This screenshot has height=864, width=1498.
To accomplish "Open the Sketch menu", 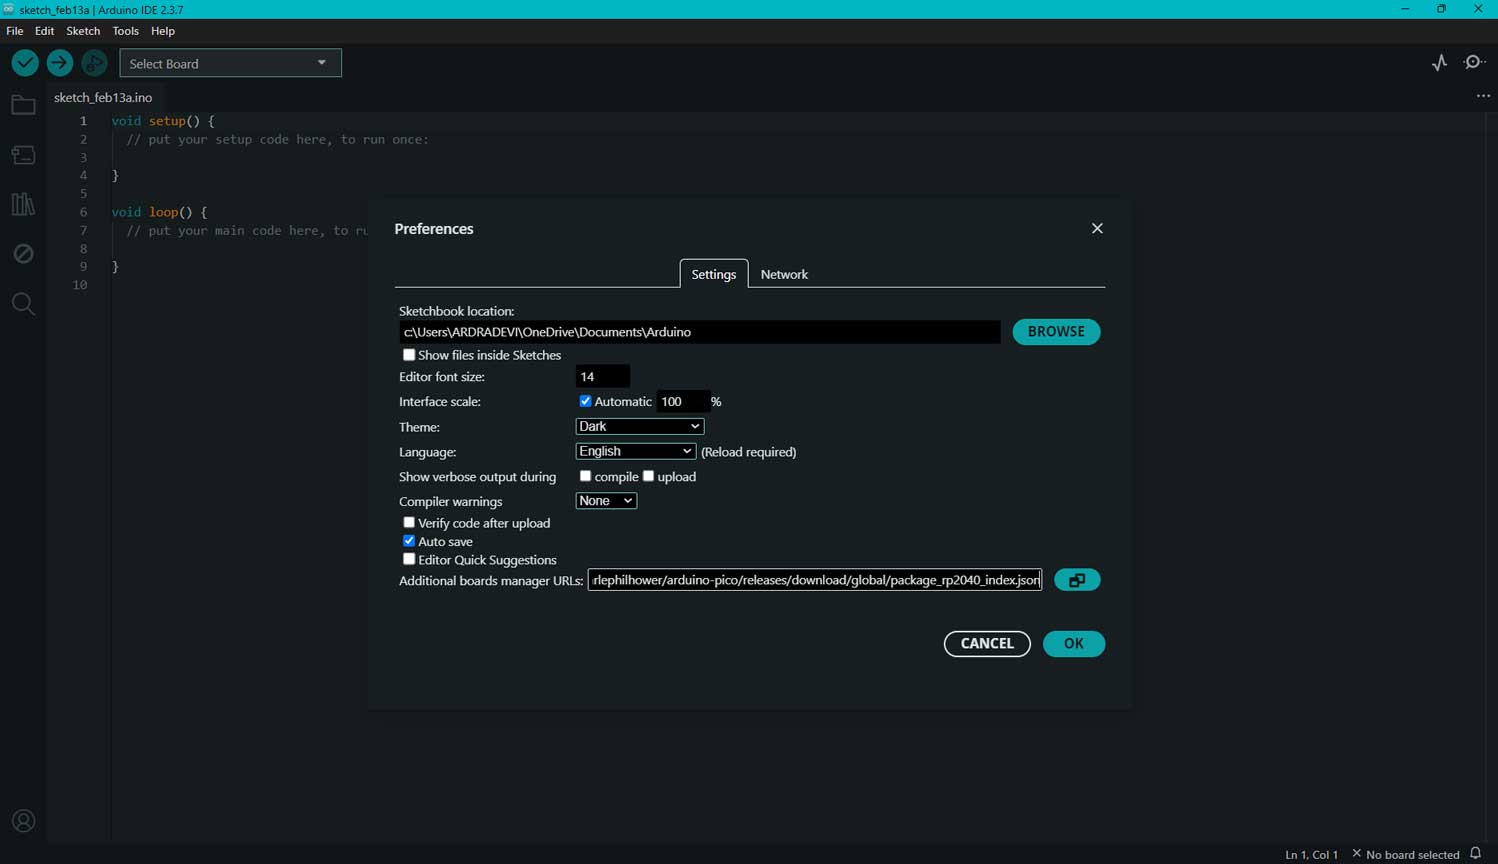I will pos(83,31).
